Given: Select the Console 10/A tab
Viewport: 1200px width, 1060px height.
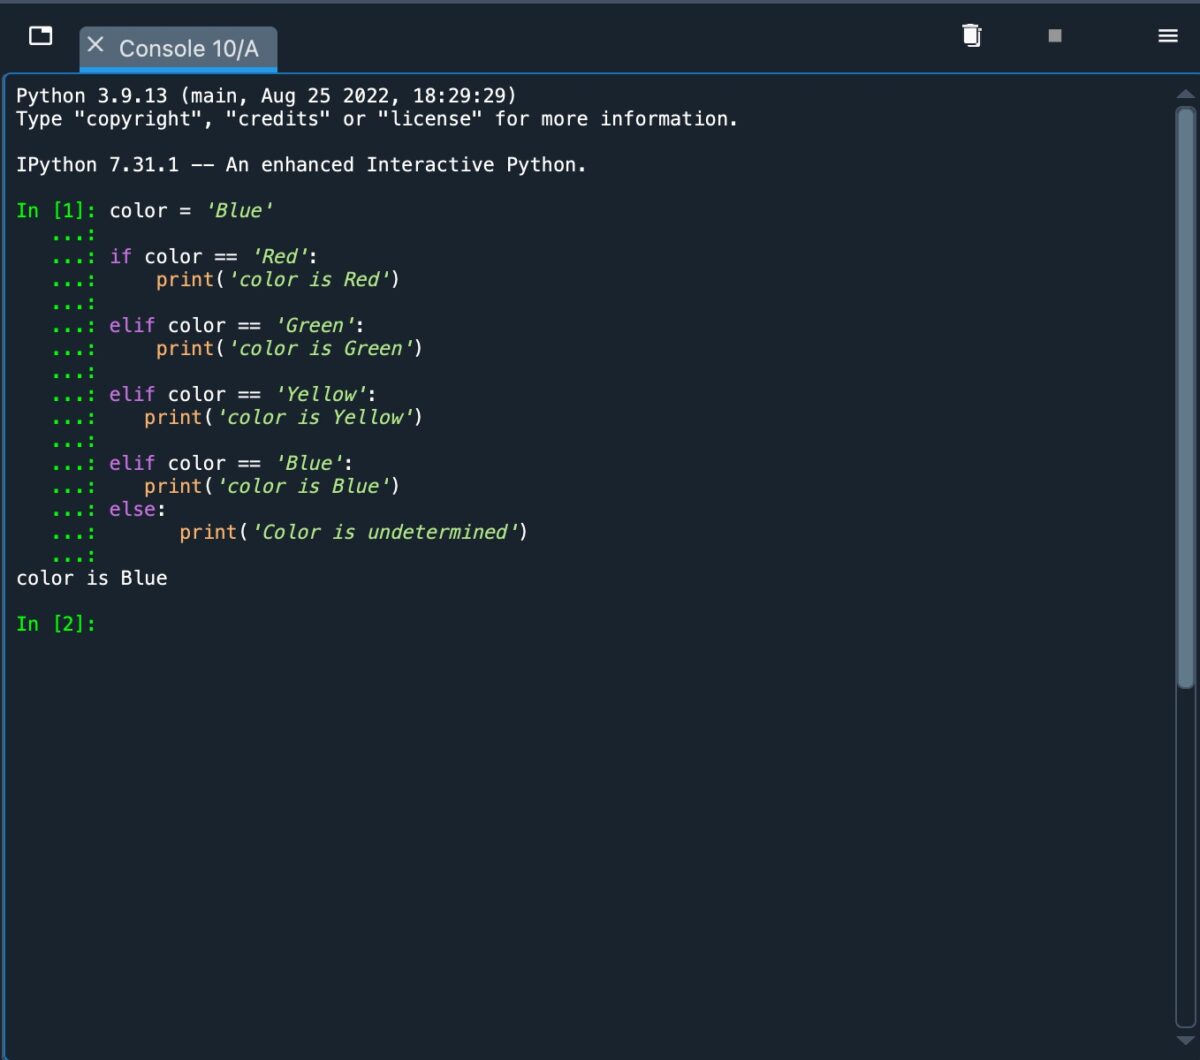Looking at the screenshot, I should coord(178,48).
